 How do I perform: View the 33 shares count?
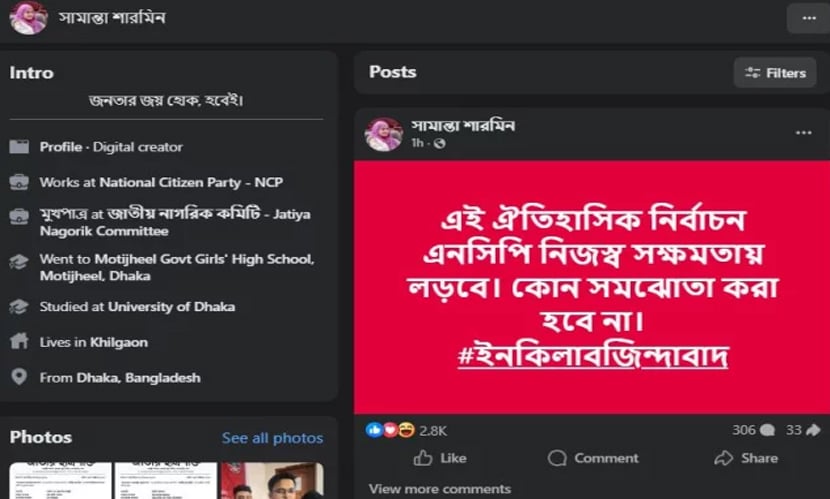(x=802, y=430)
